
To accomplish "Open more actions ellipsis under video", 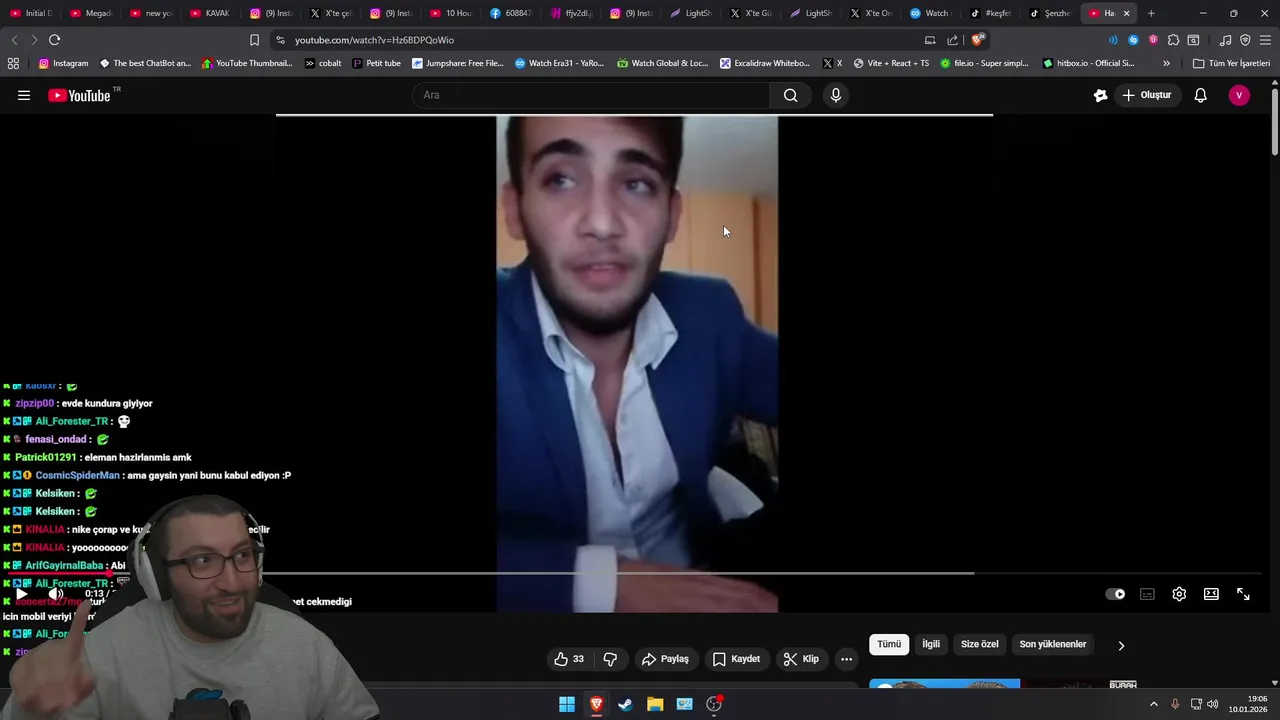I will pyautogui.click(x=846, y=659).
